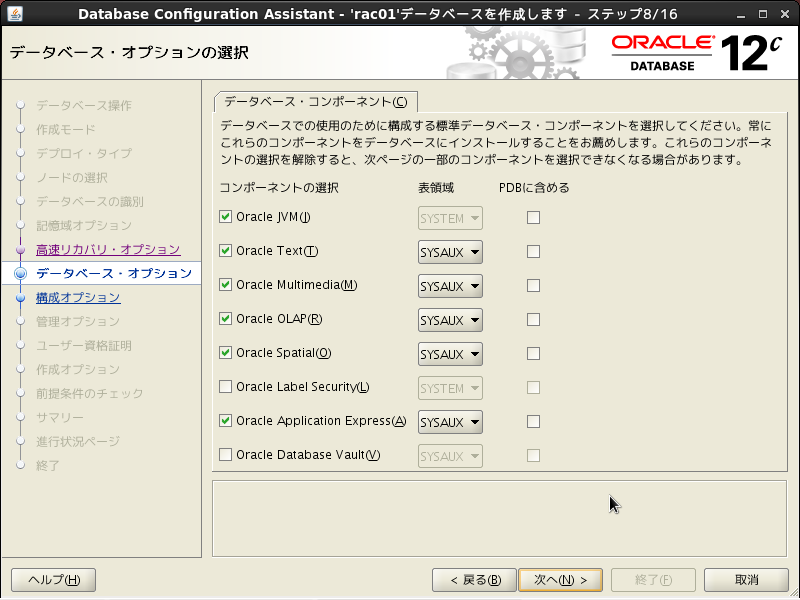This screenshot has width=800, height=600.
Task: Click the ノードの選択 step in sidebar
Action: pos(71,178)
